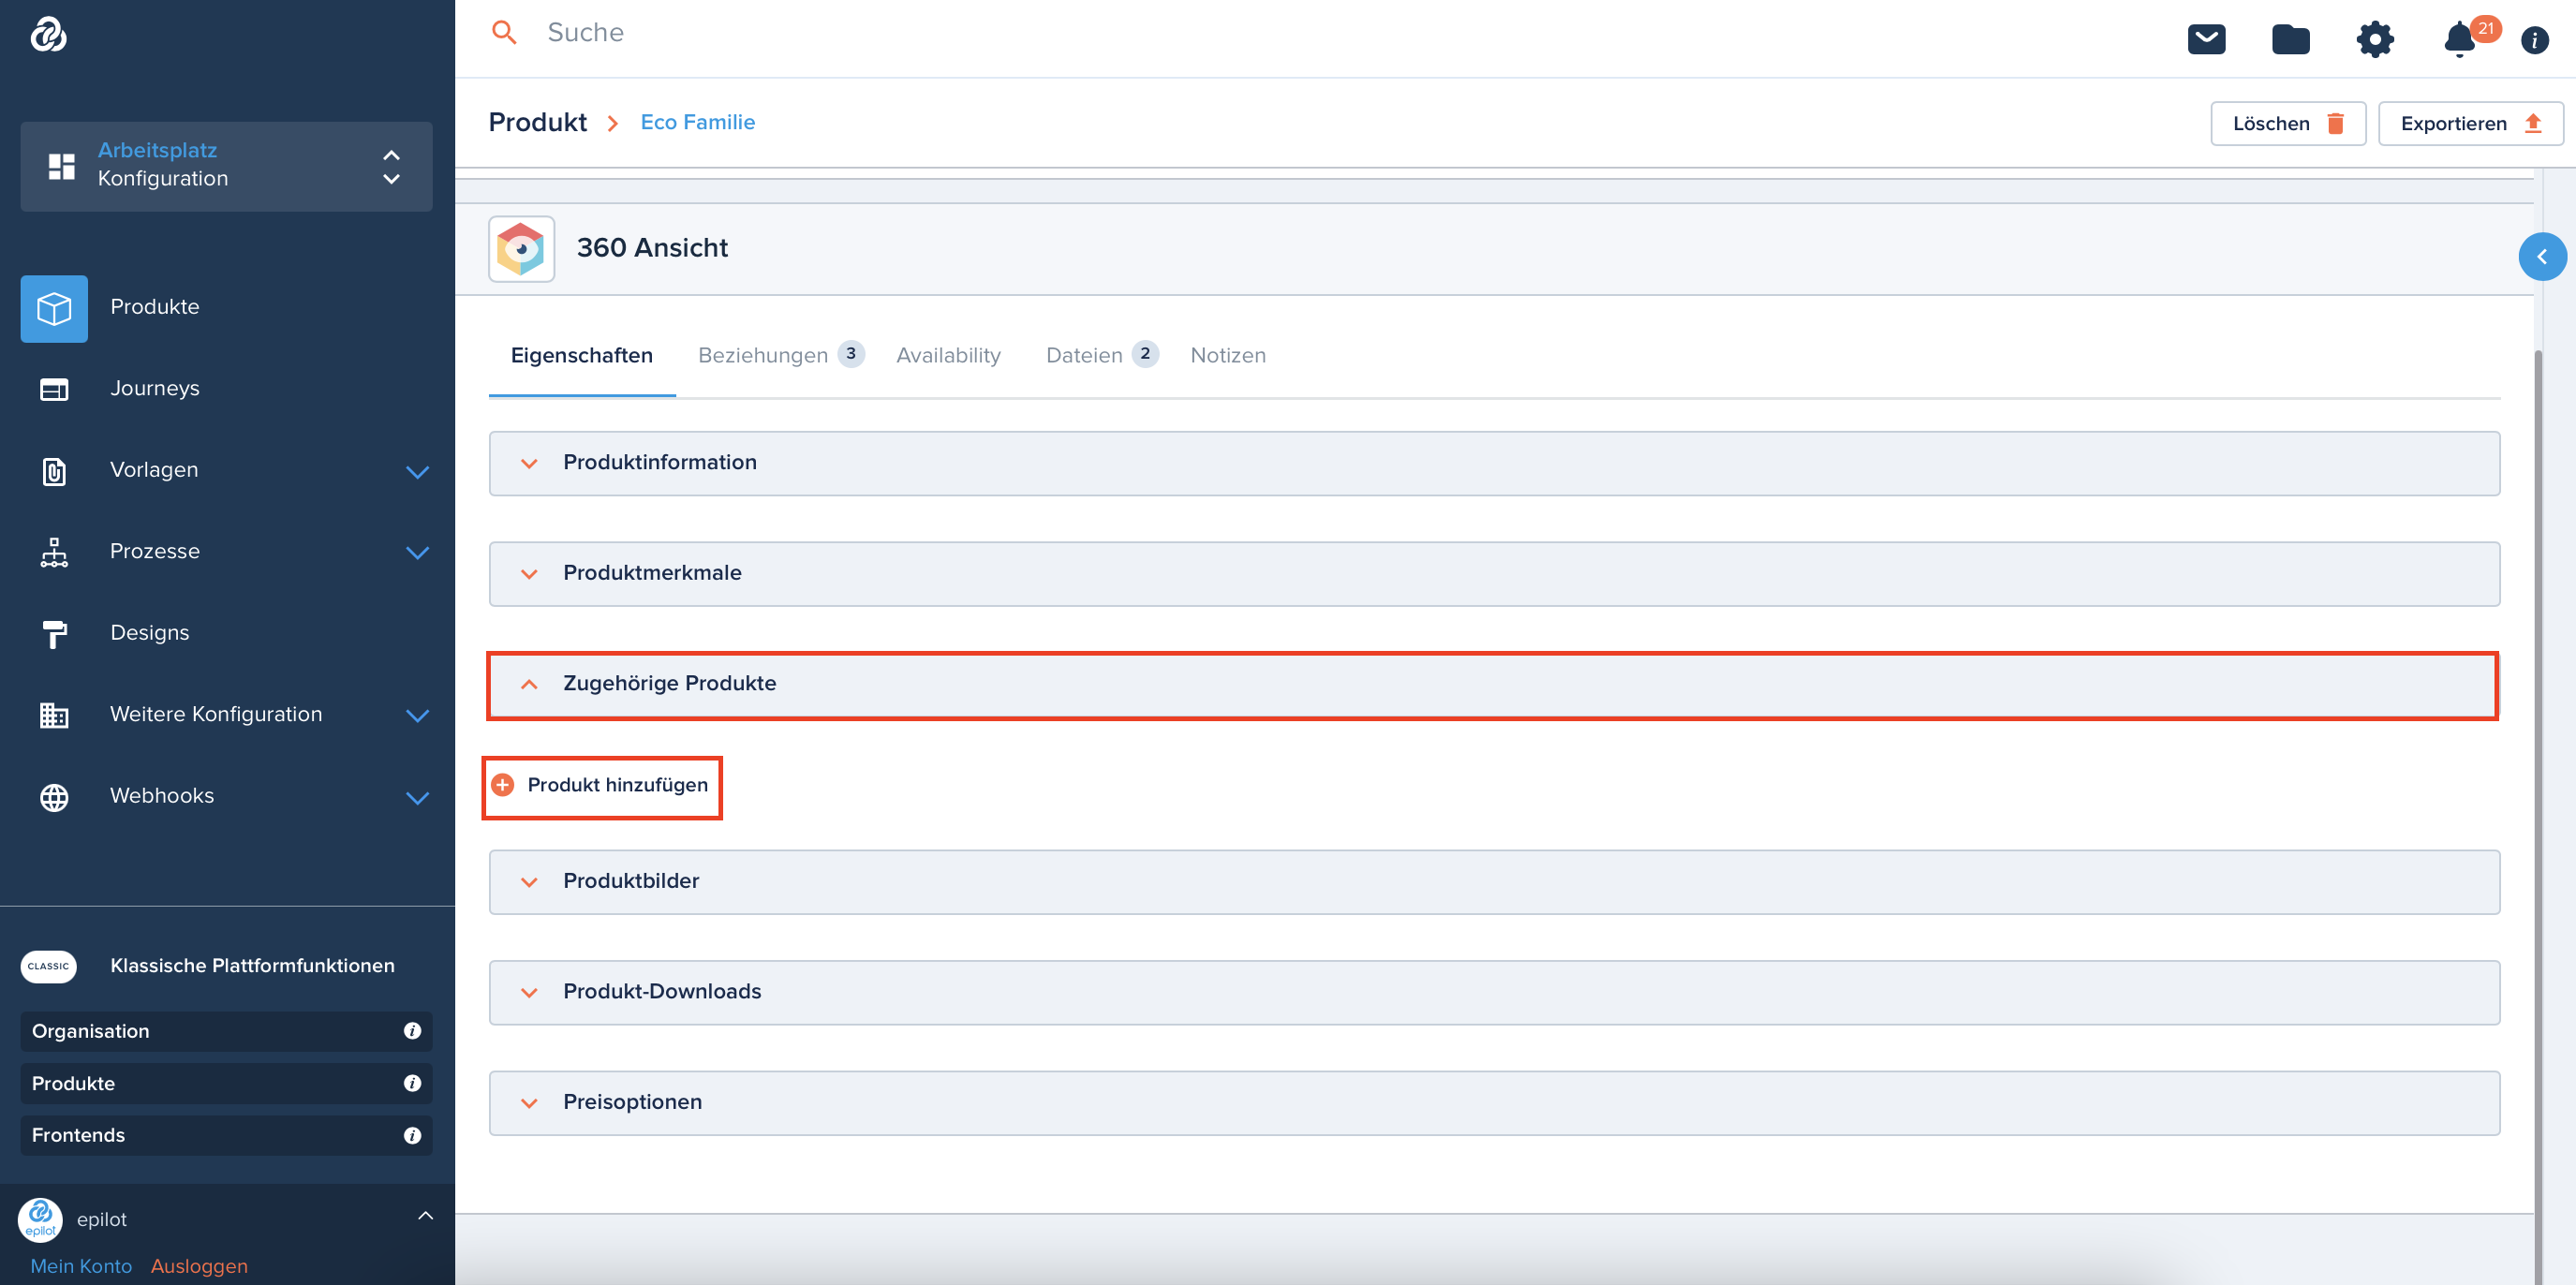Viewport: 2576px width, 1285px height.
Task: Expand the Produkt-Downloads section
Action: coord(1494,992)
